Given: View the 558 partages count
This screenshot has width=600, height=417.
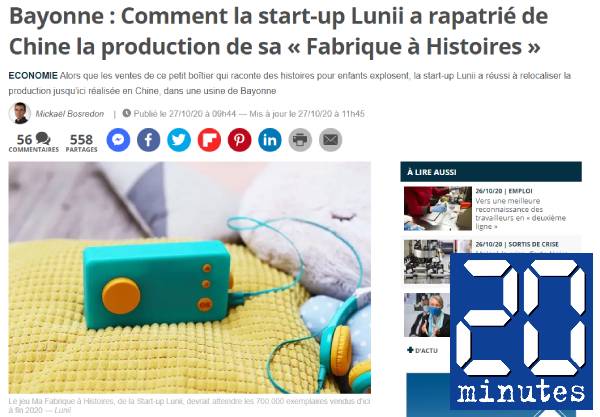Looking at the screenshot, I should (82, 143).
